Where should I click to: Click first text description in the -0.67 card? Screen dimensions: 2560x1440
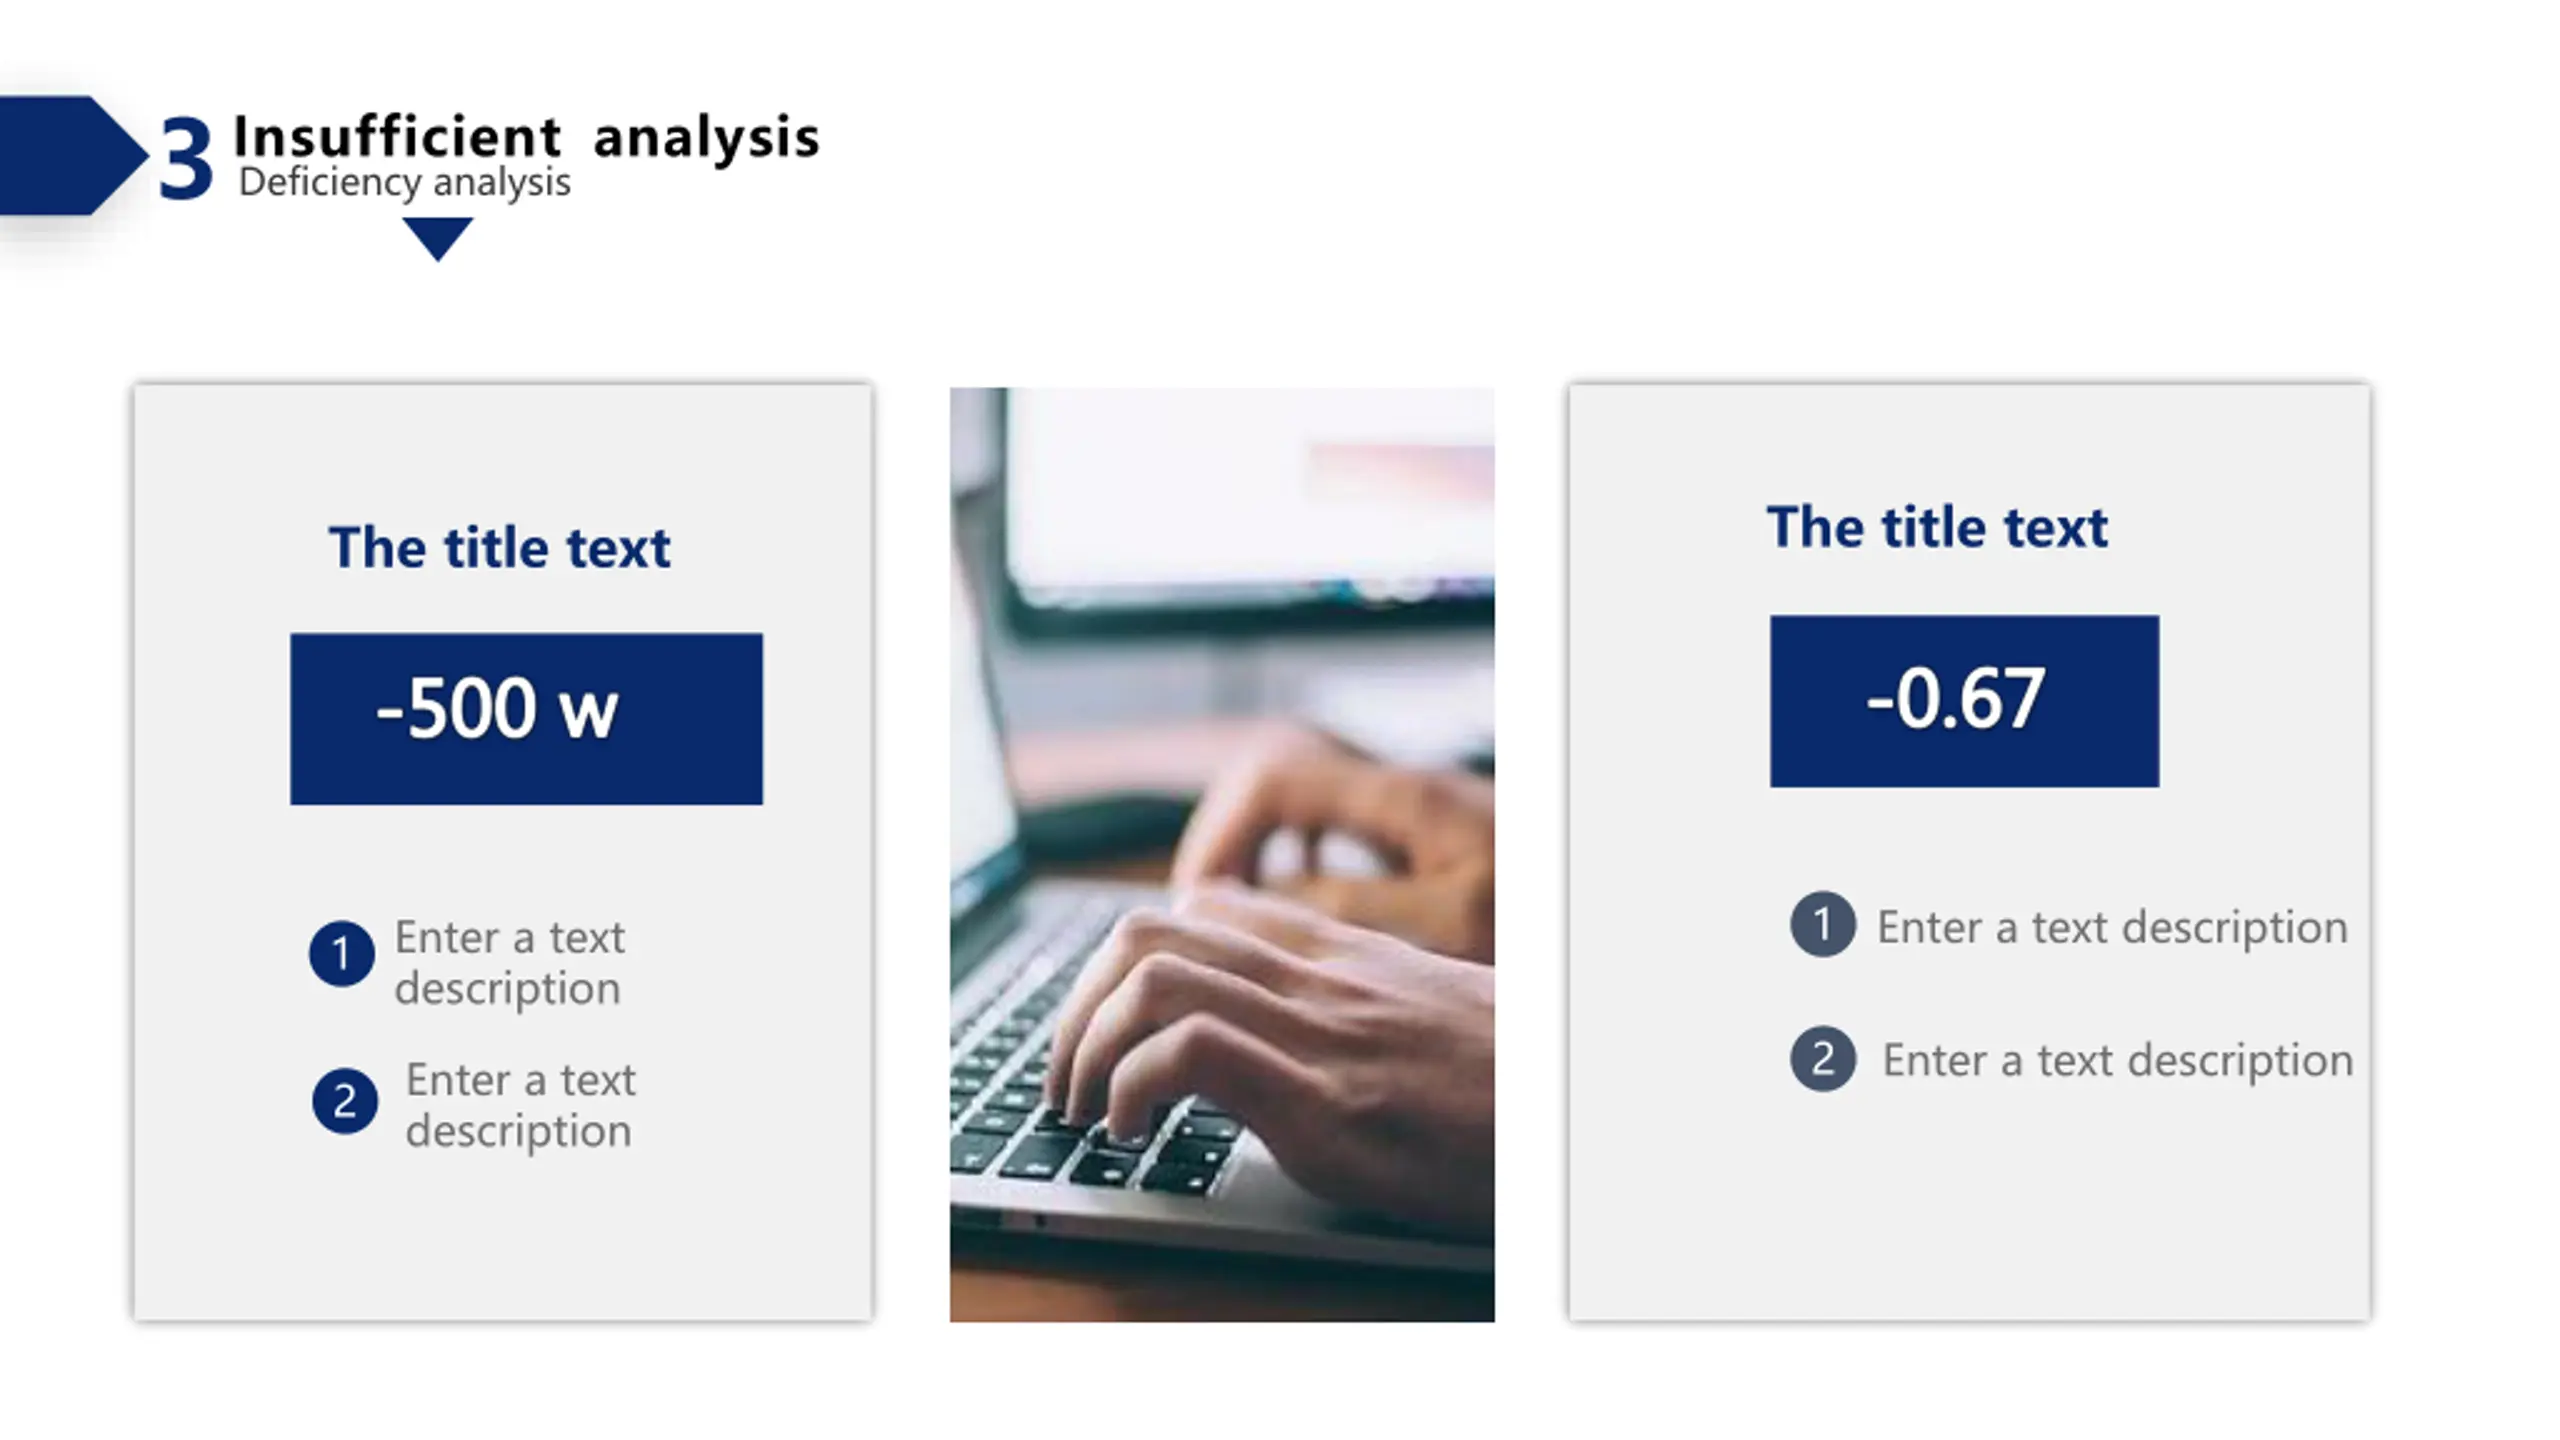pos(2112,927)
